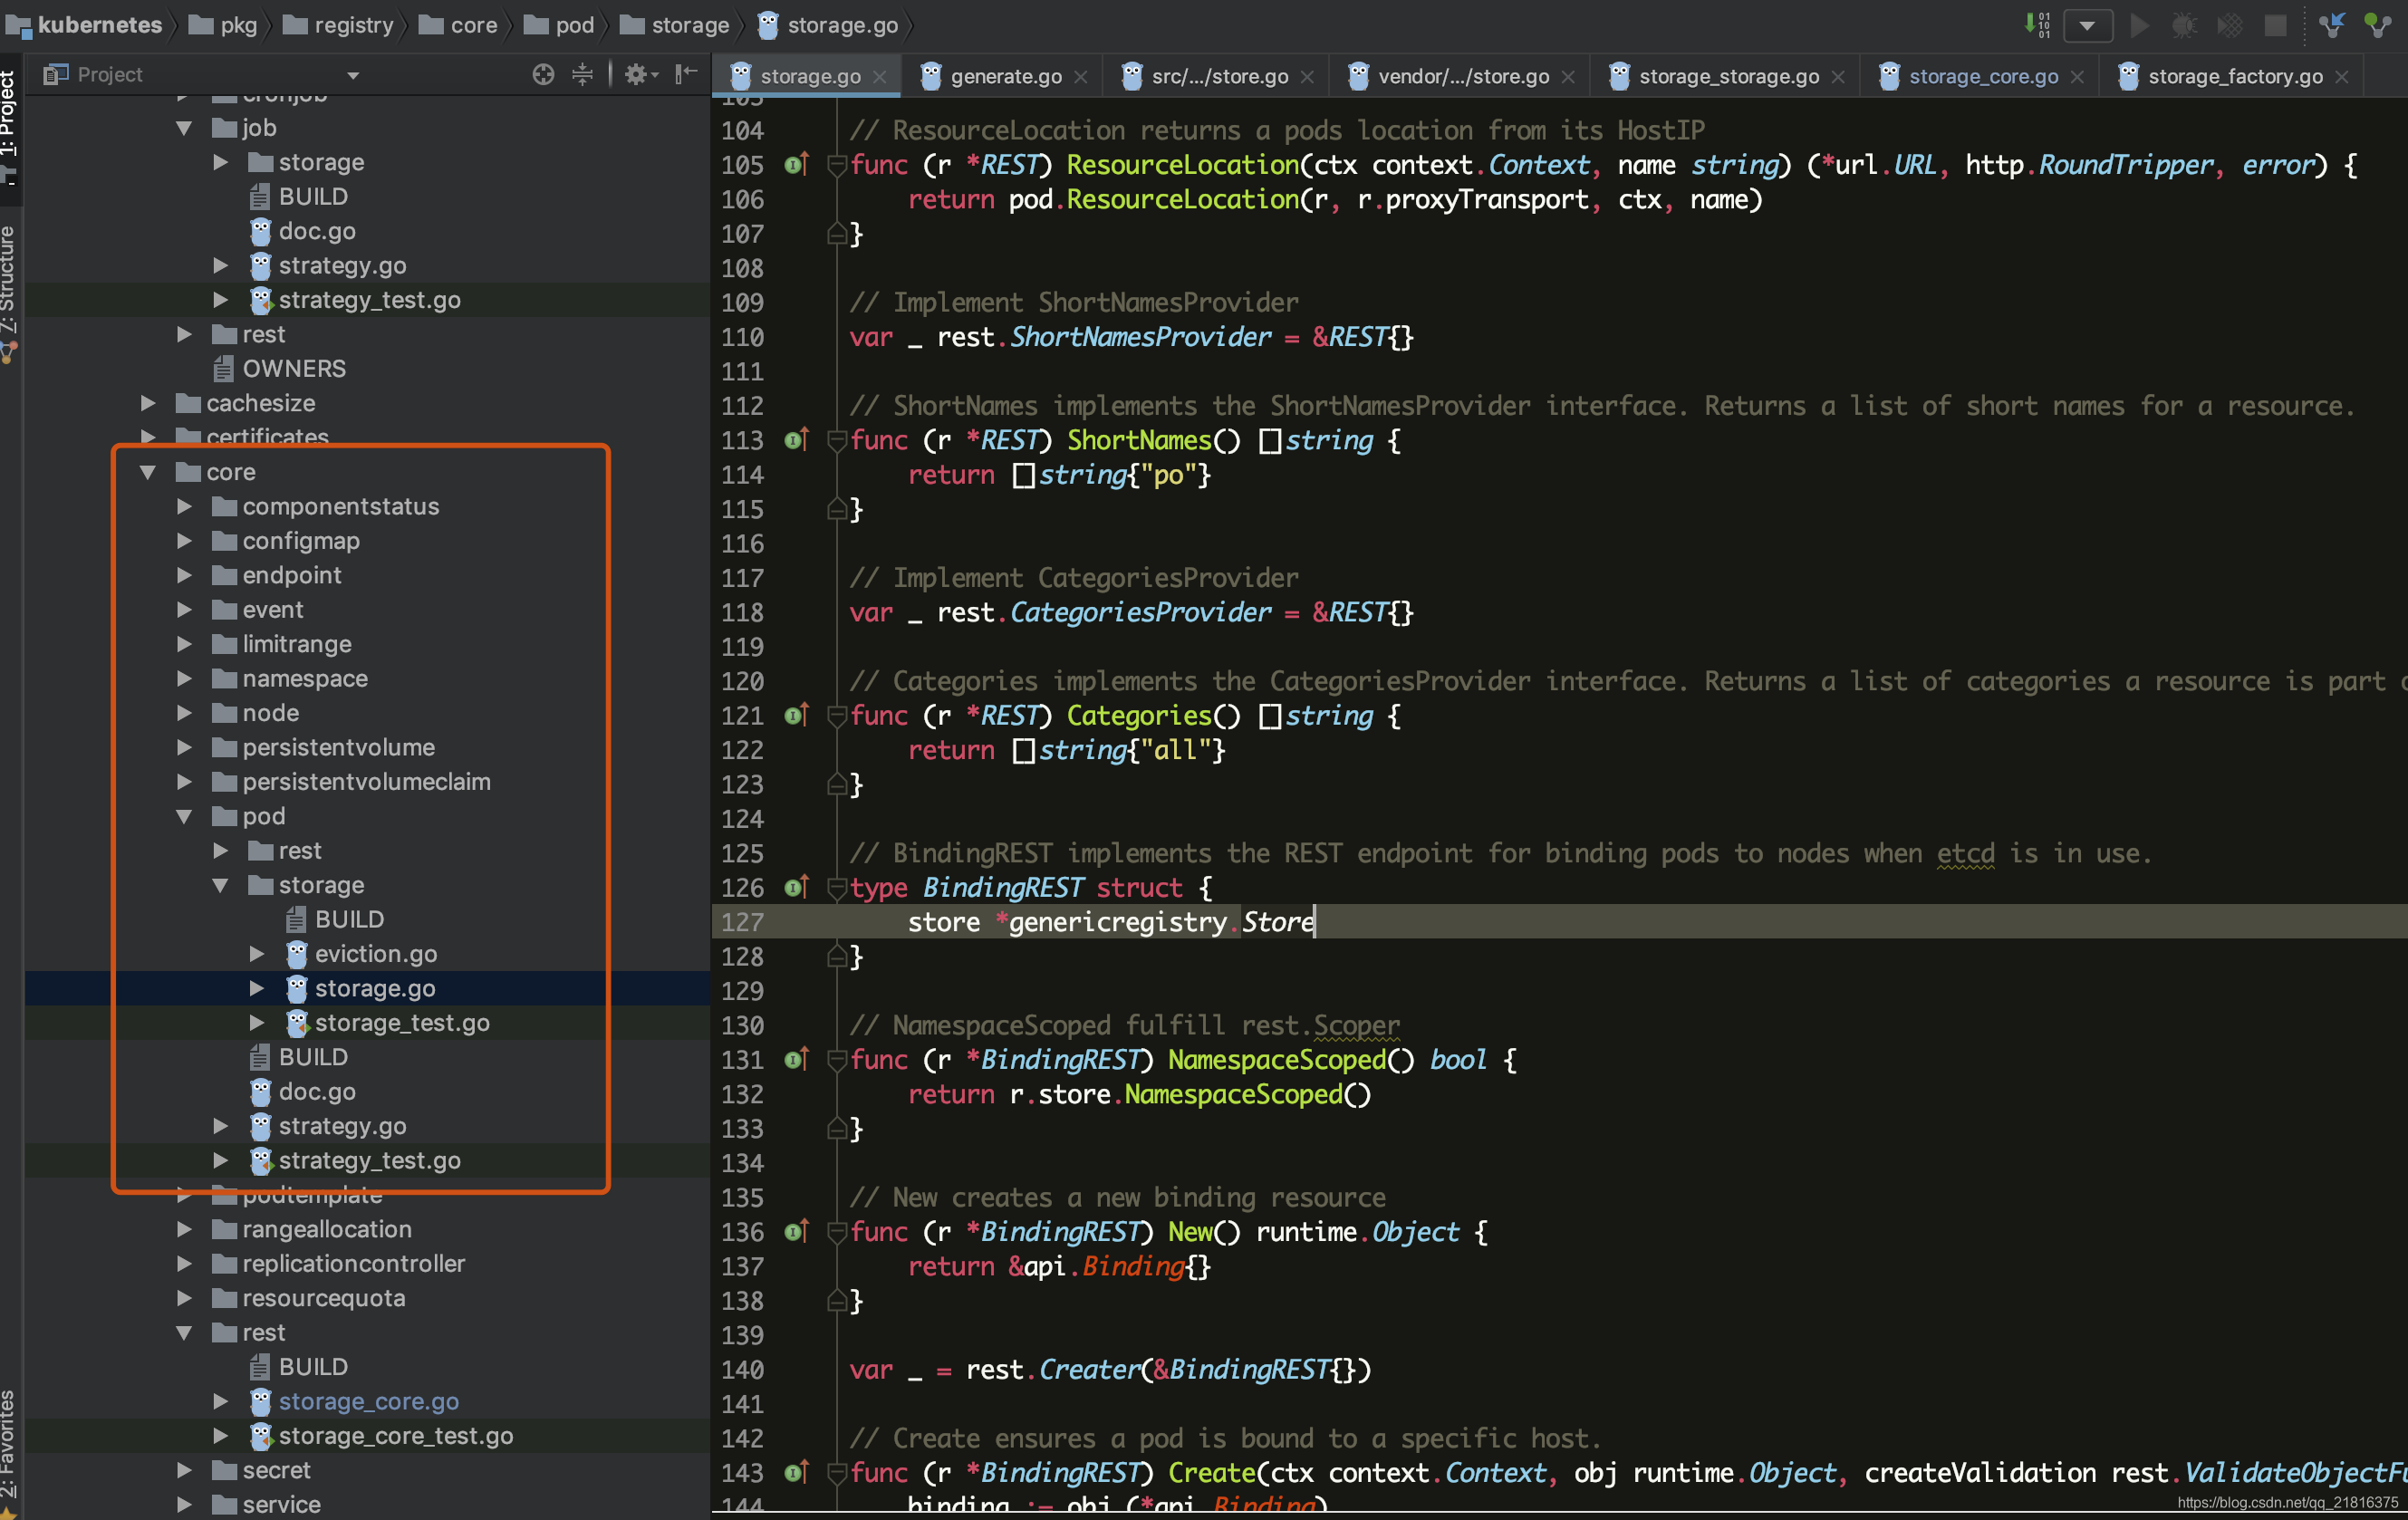Click the hide Project panel icon
The image size is (2408, 1520).
tap(686, 75)
